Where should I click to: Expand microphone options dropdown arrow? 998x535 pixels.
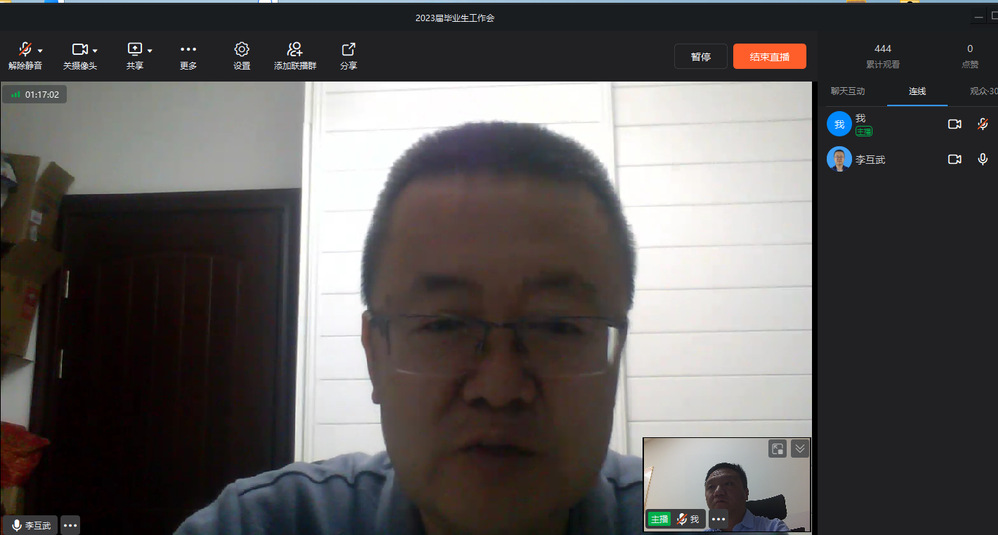click(x=40, y=50)
